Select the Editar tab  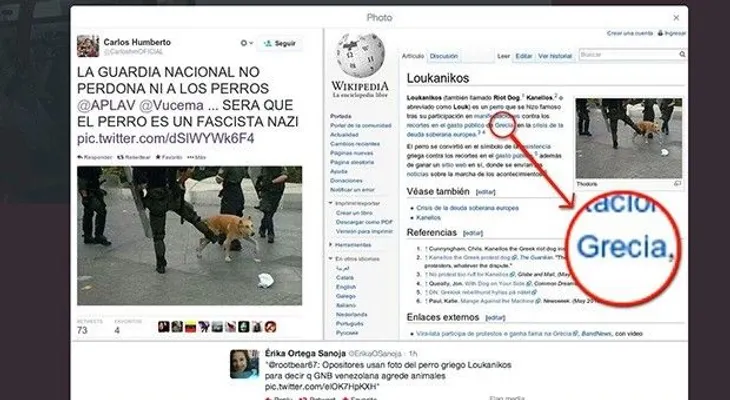pyautogui.click(x=523, y=56)
